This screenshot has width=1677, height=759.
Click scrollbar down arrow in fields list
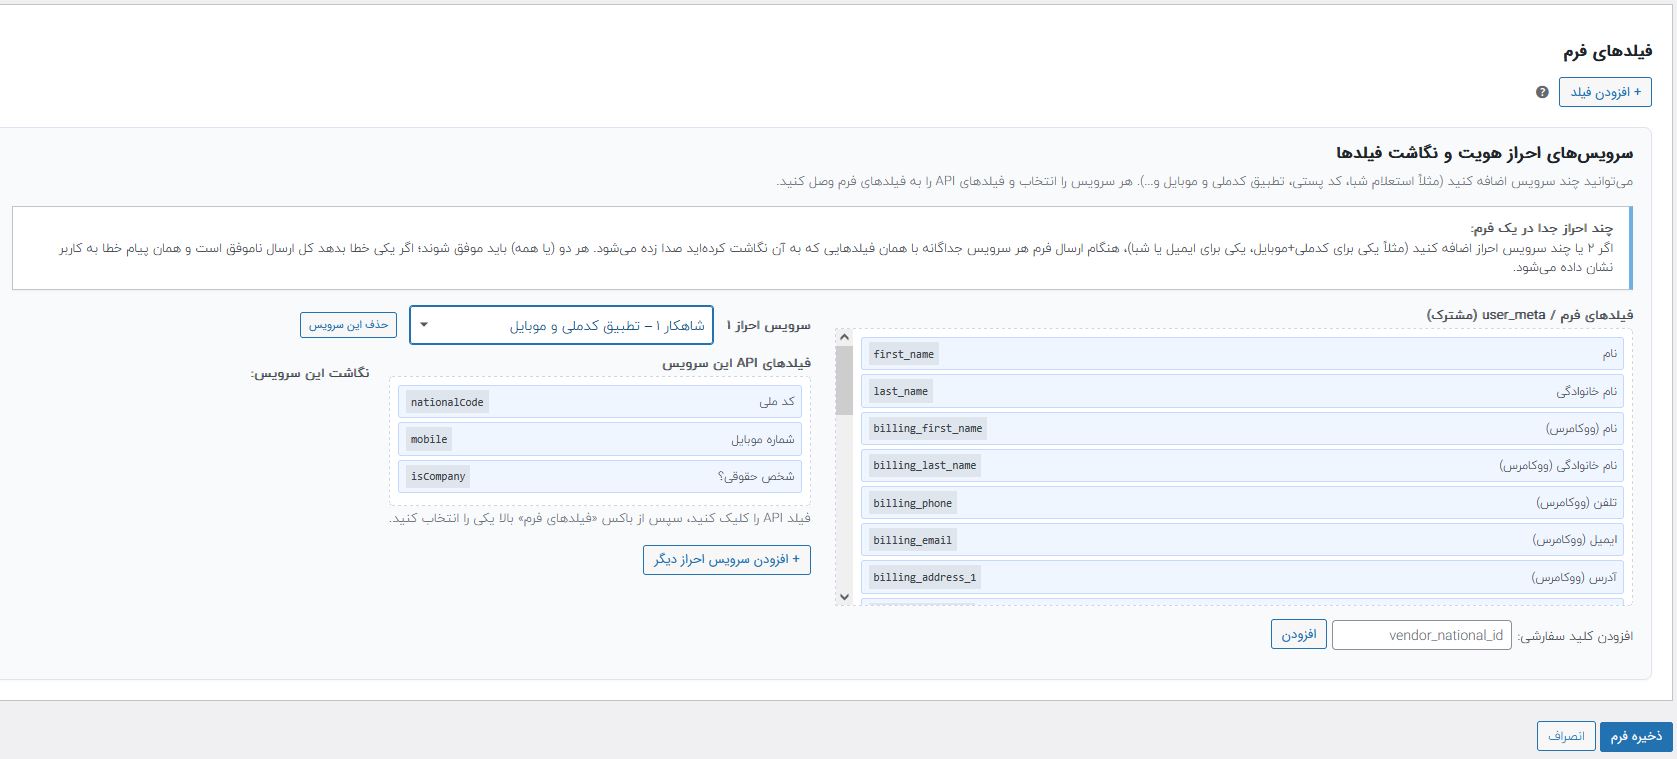coord(844,597)
